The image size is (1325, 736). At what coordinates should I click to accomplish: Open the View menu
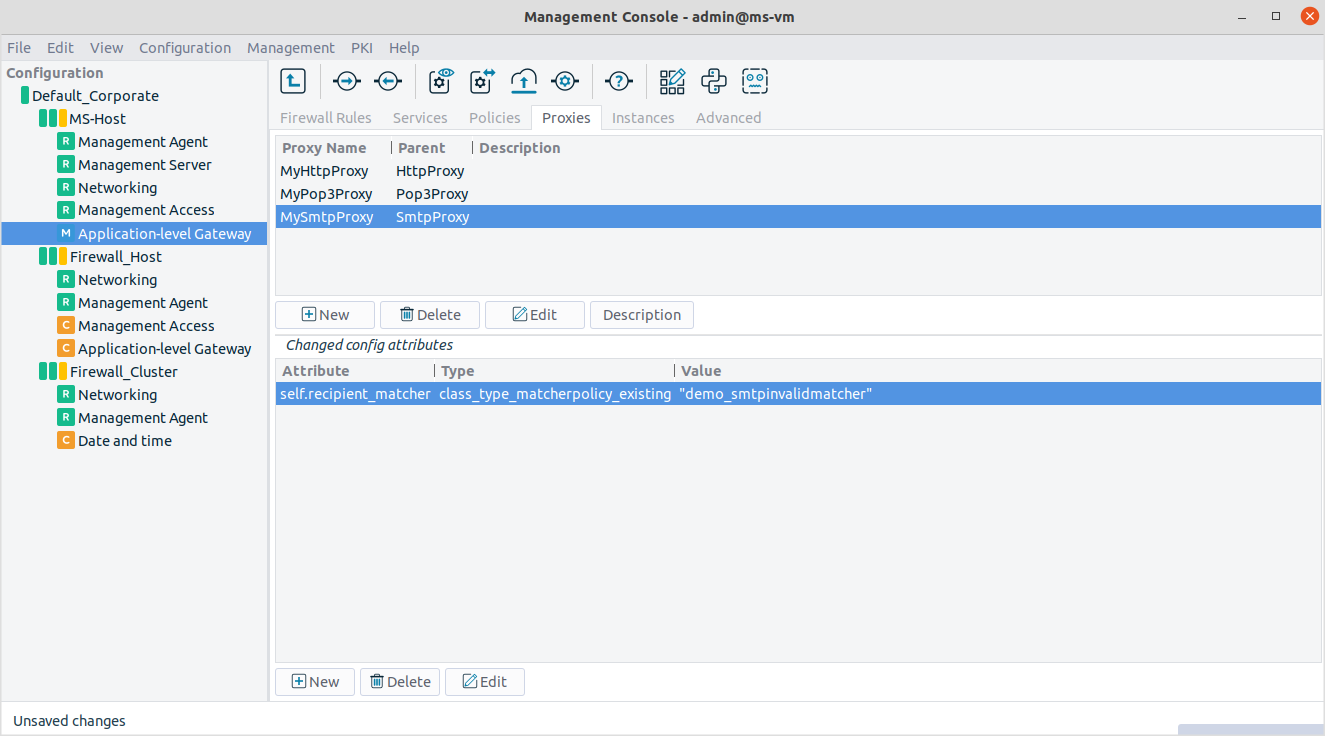pyautogui.click(x=106, y=48)
